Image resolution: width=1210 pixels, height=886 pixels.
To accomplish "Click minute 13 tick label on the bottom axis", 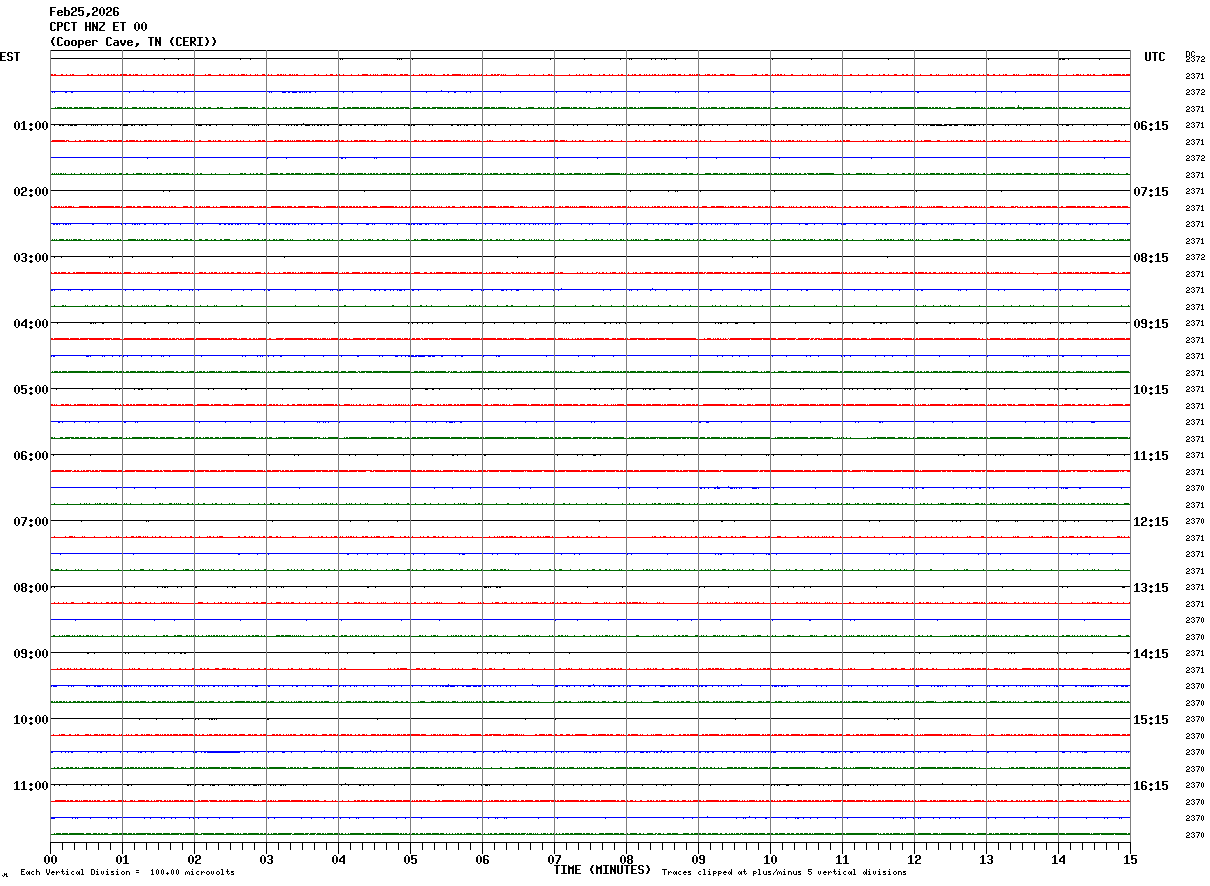I will click(x=986, y=859).
